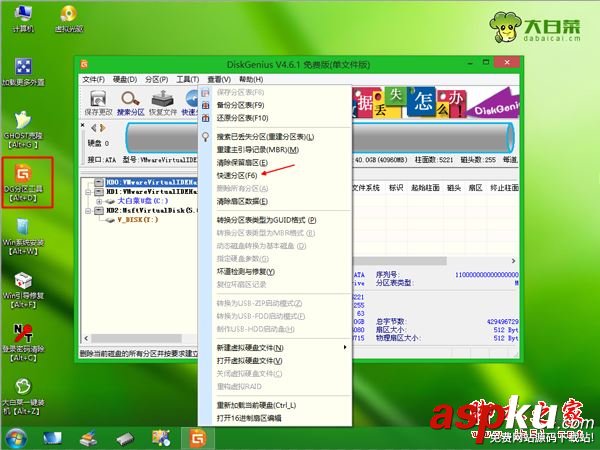Choose 清除扇区数据(E) entry
This screenshot has width=600, height=450.
coord(275,201)
